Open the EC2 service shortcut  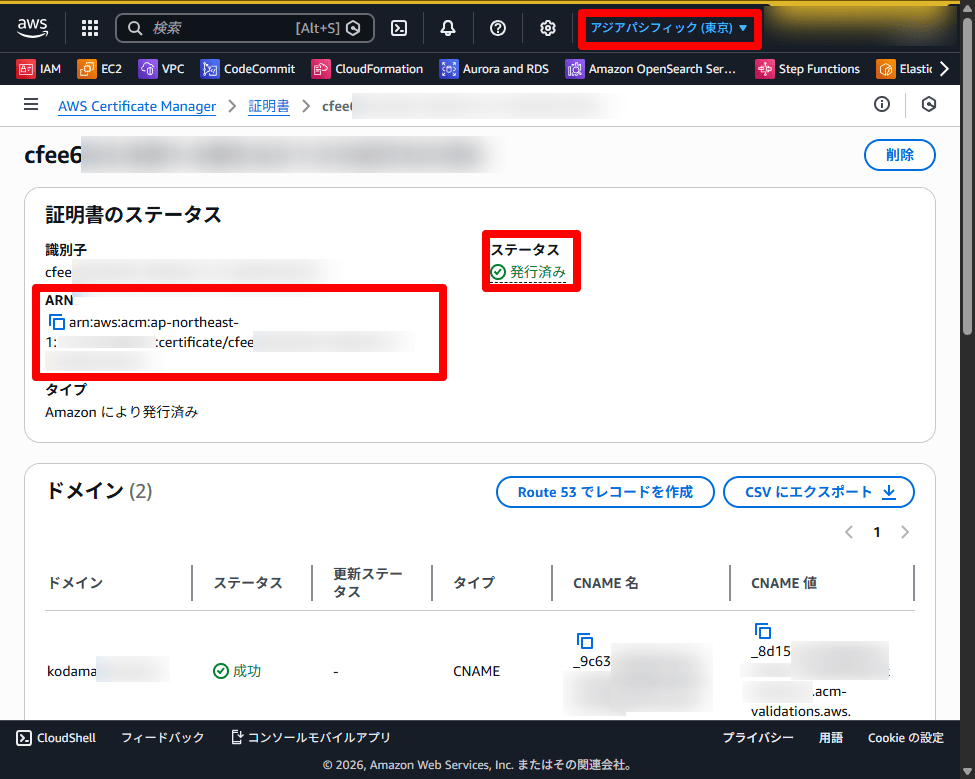point(100,69)
